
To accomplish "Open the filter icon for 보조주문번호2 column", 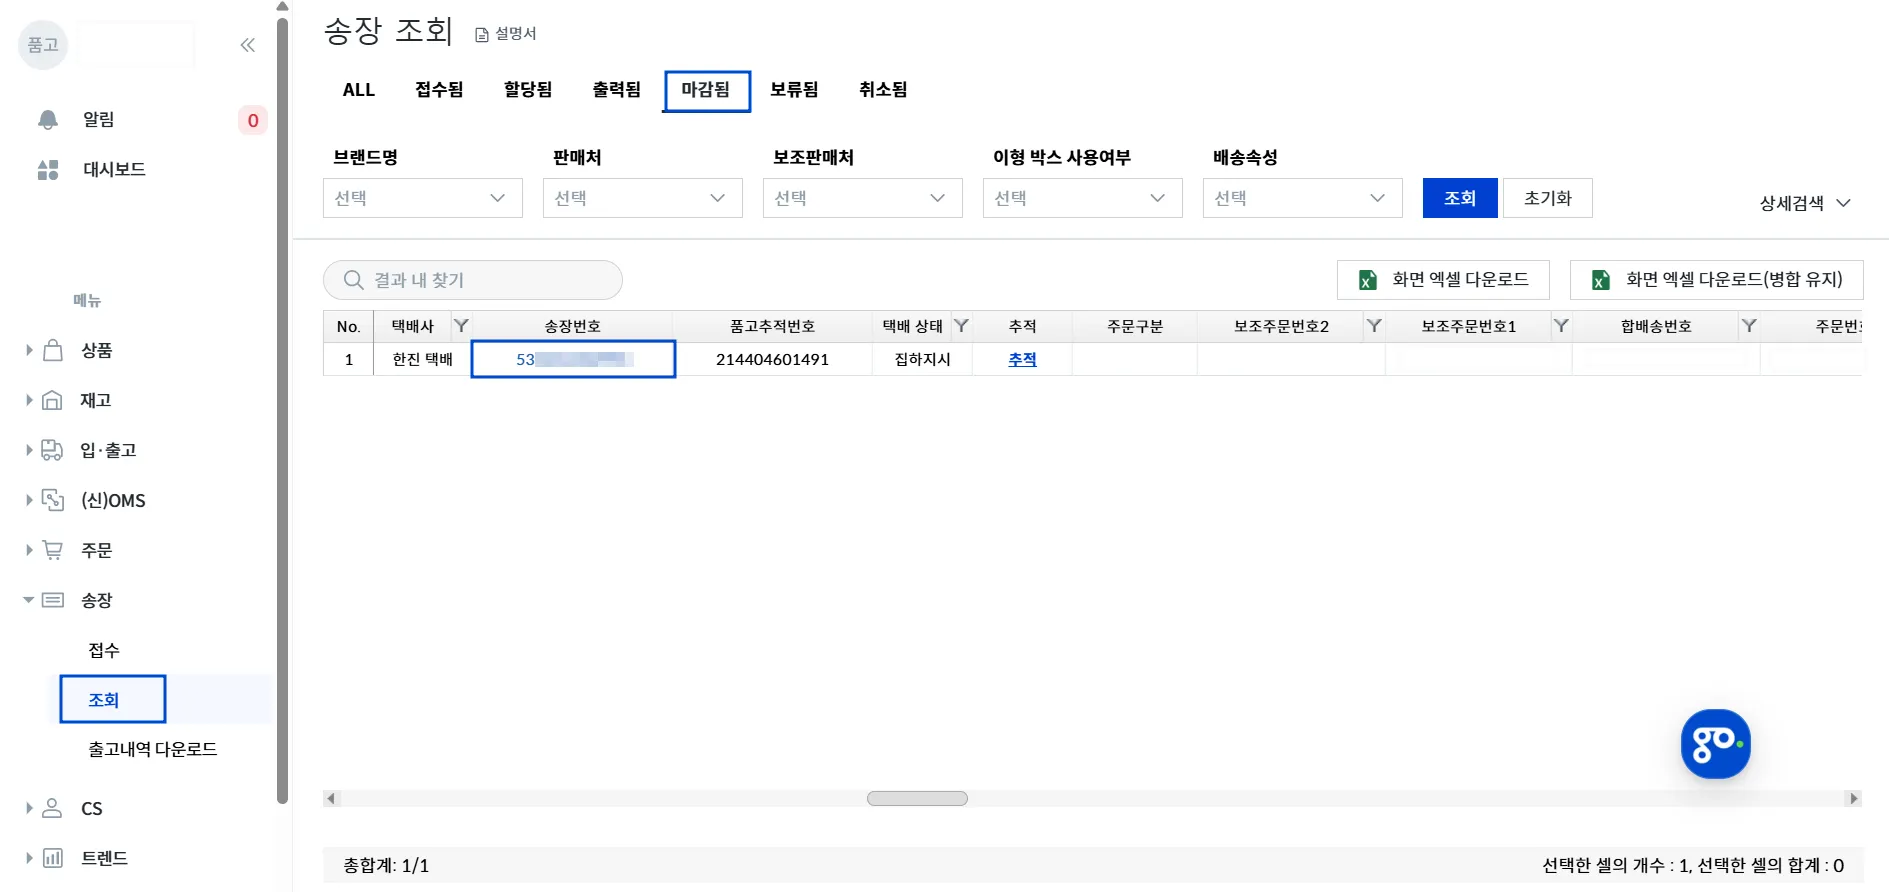I will point(1374,326).
